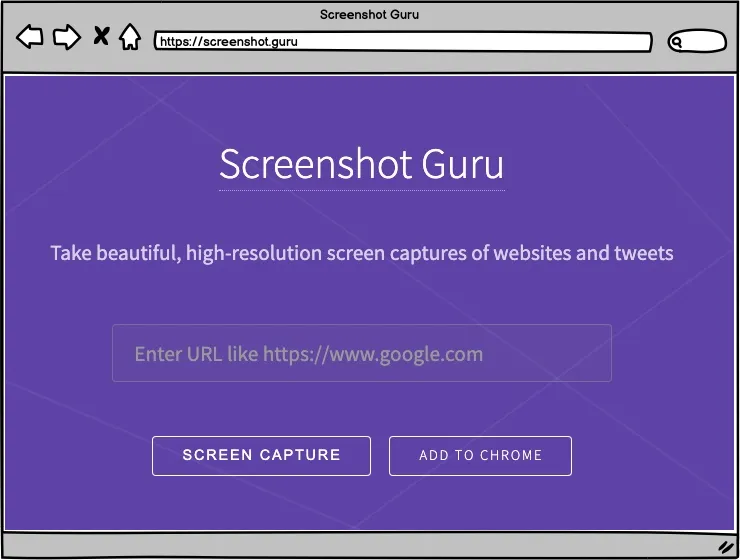Select the https://screenshot.guru address bar
Image resolution: width=740 pixels, height=560 pixels.
point(403,42)
